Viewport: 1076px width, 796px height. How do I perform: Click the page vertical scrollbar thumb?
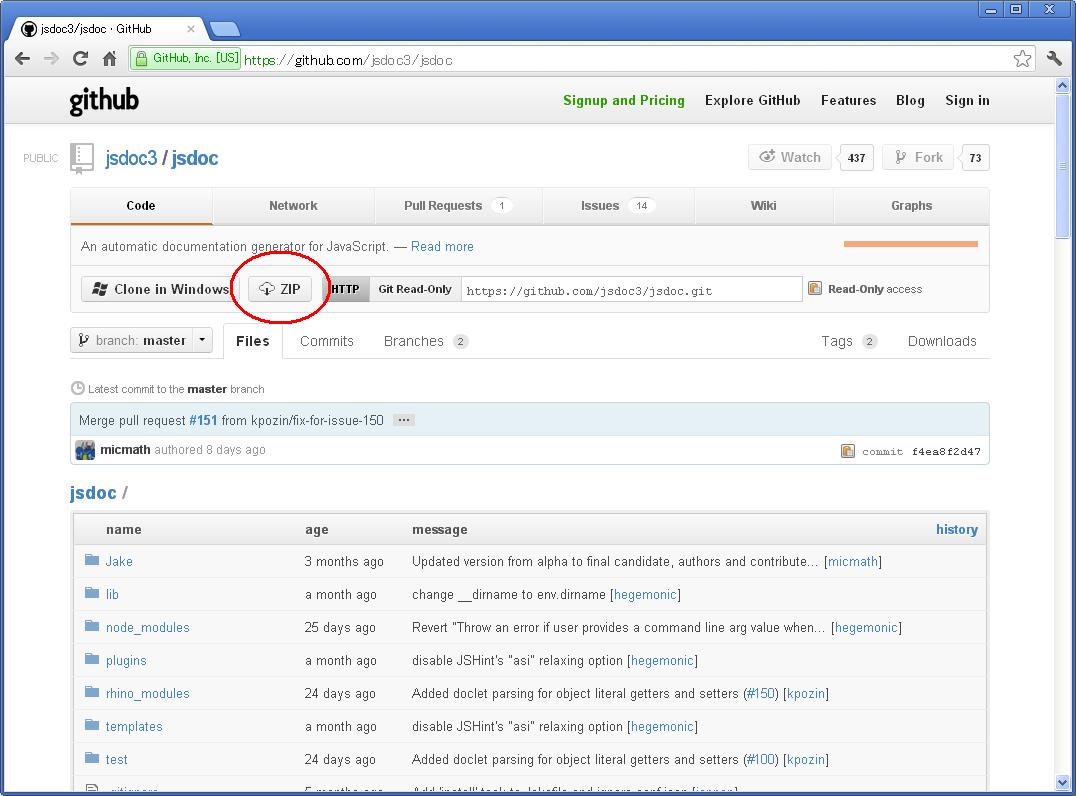[x=1062, y=167]
